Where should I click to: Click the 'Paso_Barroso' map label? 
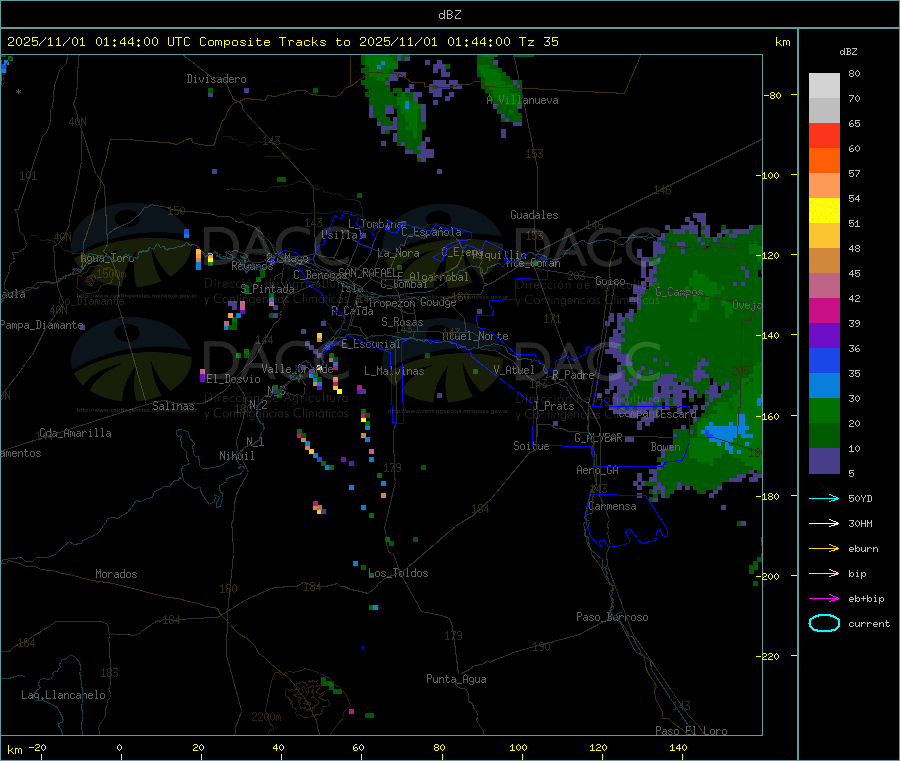pos(612,617)
